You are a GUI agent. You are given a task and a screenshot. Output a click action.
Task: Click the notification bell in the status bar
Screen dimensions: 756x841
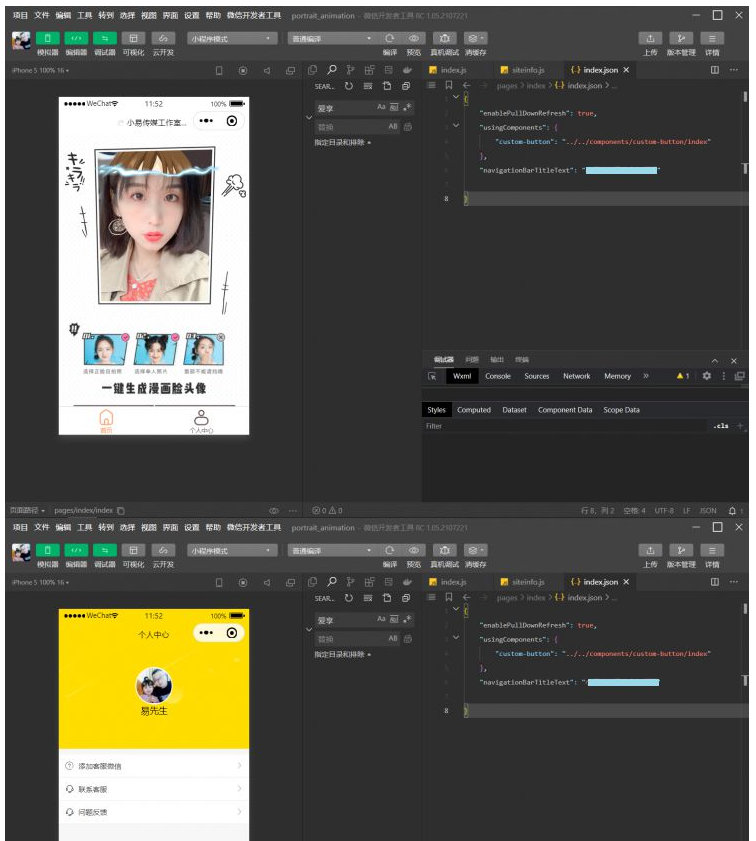(x=732, y=511)
